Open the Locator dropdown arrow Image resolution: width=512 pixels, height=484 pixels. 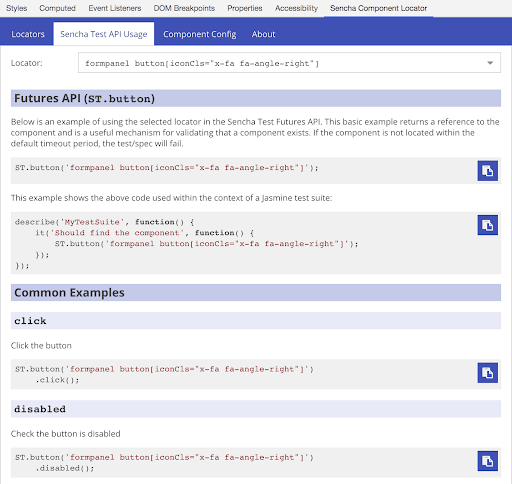tap(490, 63)
